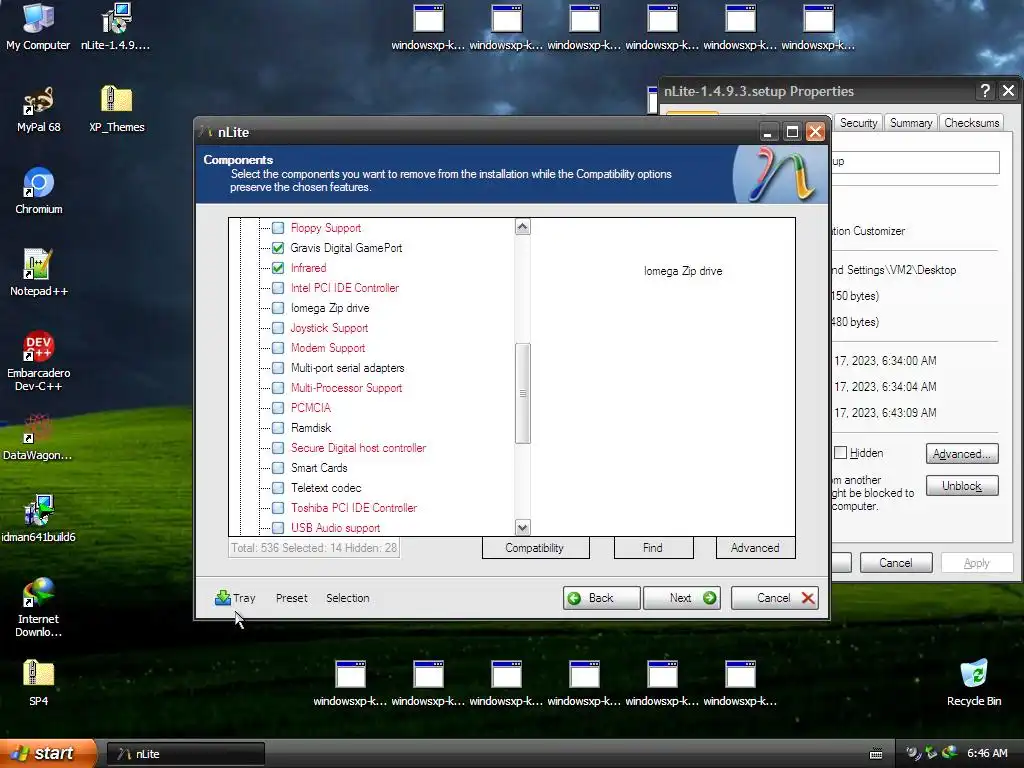Click Advanced... button in Properties window

click(x=962, y=453)
